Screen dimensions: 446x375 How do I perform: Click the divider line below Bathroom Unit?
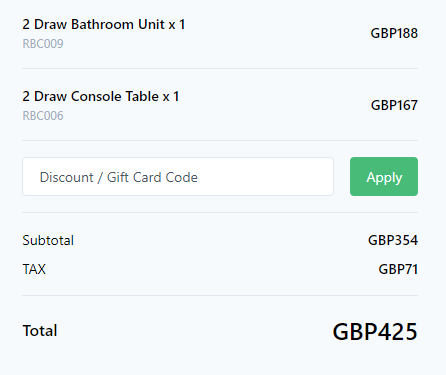pyautogui.click(x=220, y=68)
